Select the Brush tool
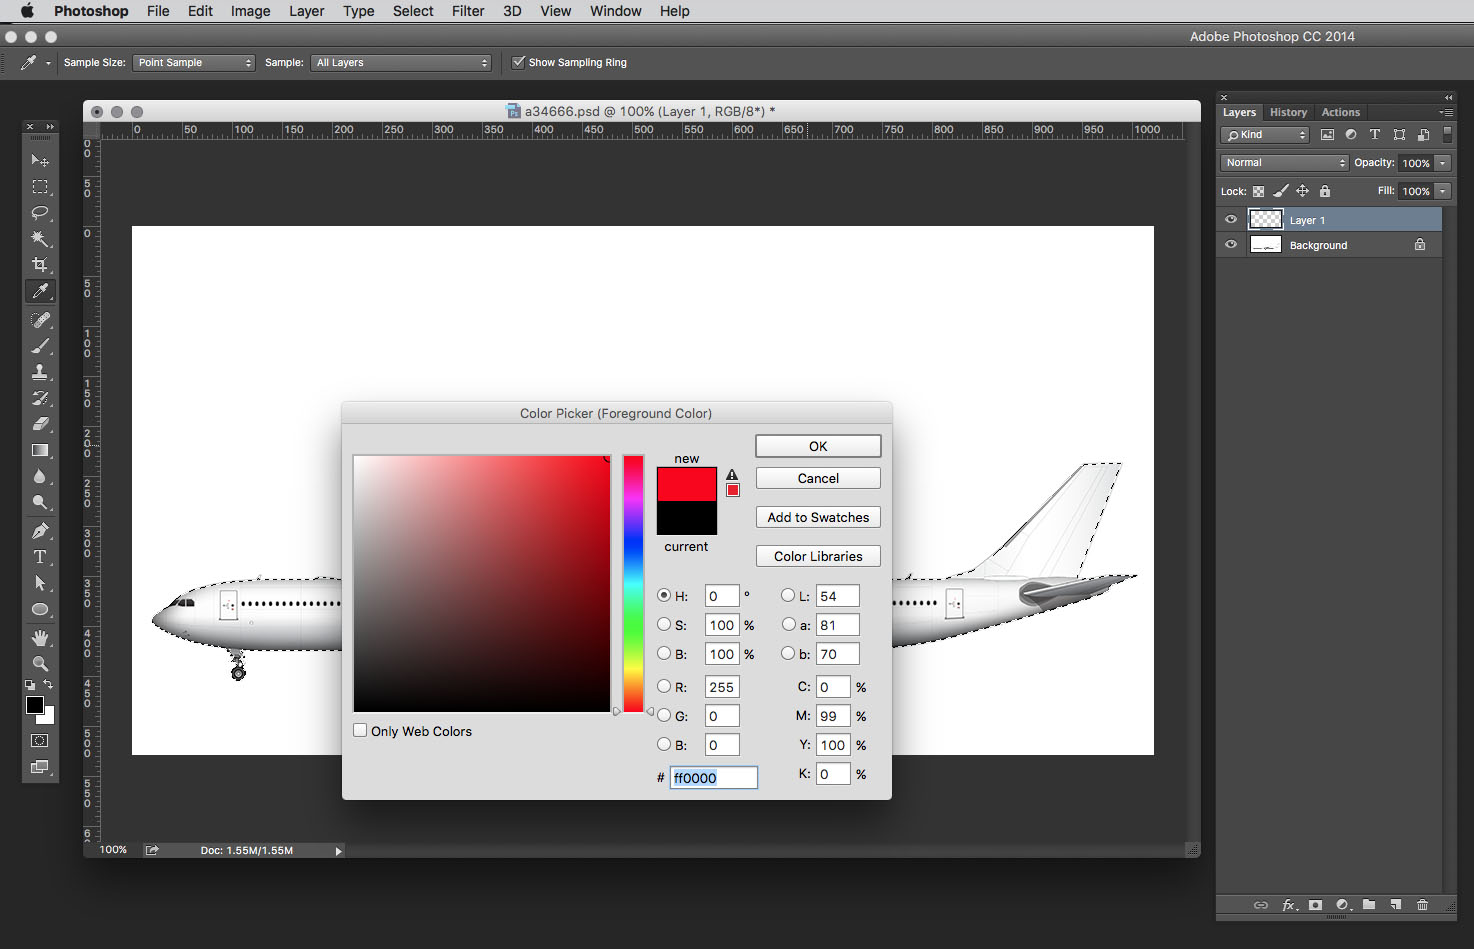This screenshot has height=949, width=1474. [x=40, y=346]
